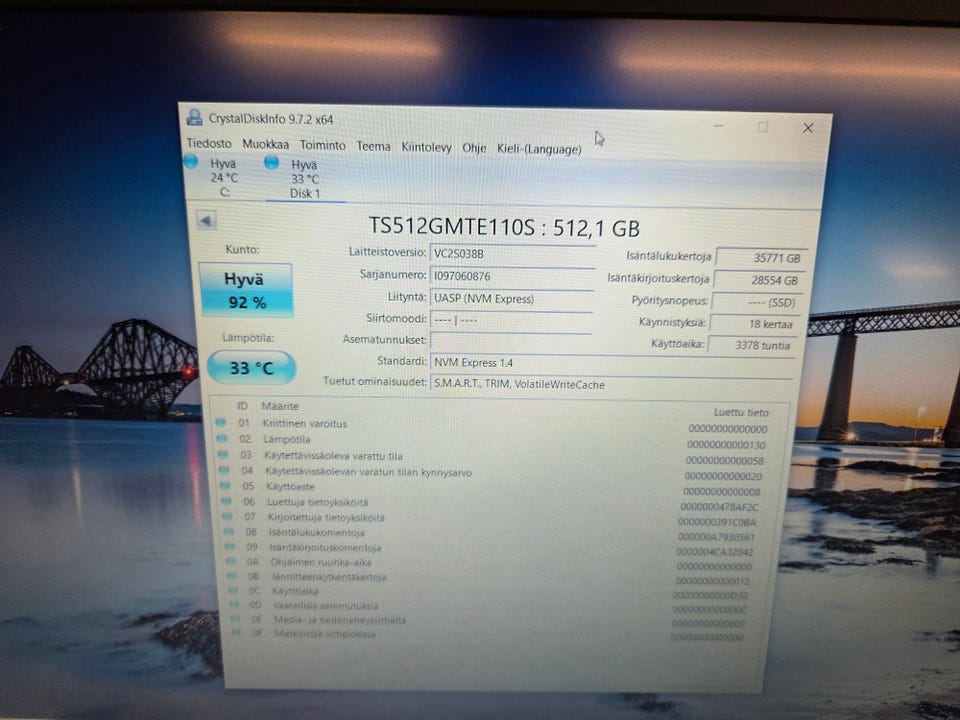Open the Ohje menu
Viewport: 960px width, 720px height.
point(474,148)
